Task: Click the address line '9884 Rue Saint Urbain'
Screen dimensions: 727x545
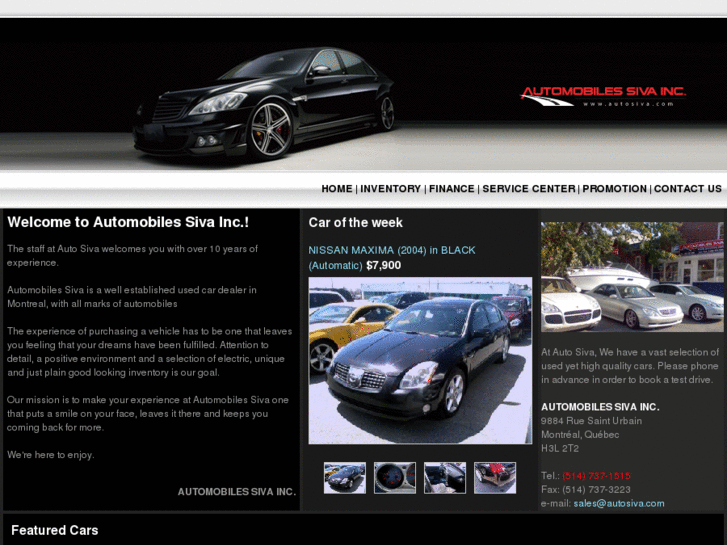Action: 591,421
